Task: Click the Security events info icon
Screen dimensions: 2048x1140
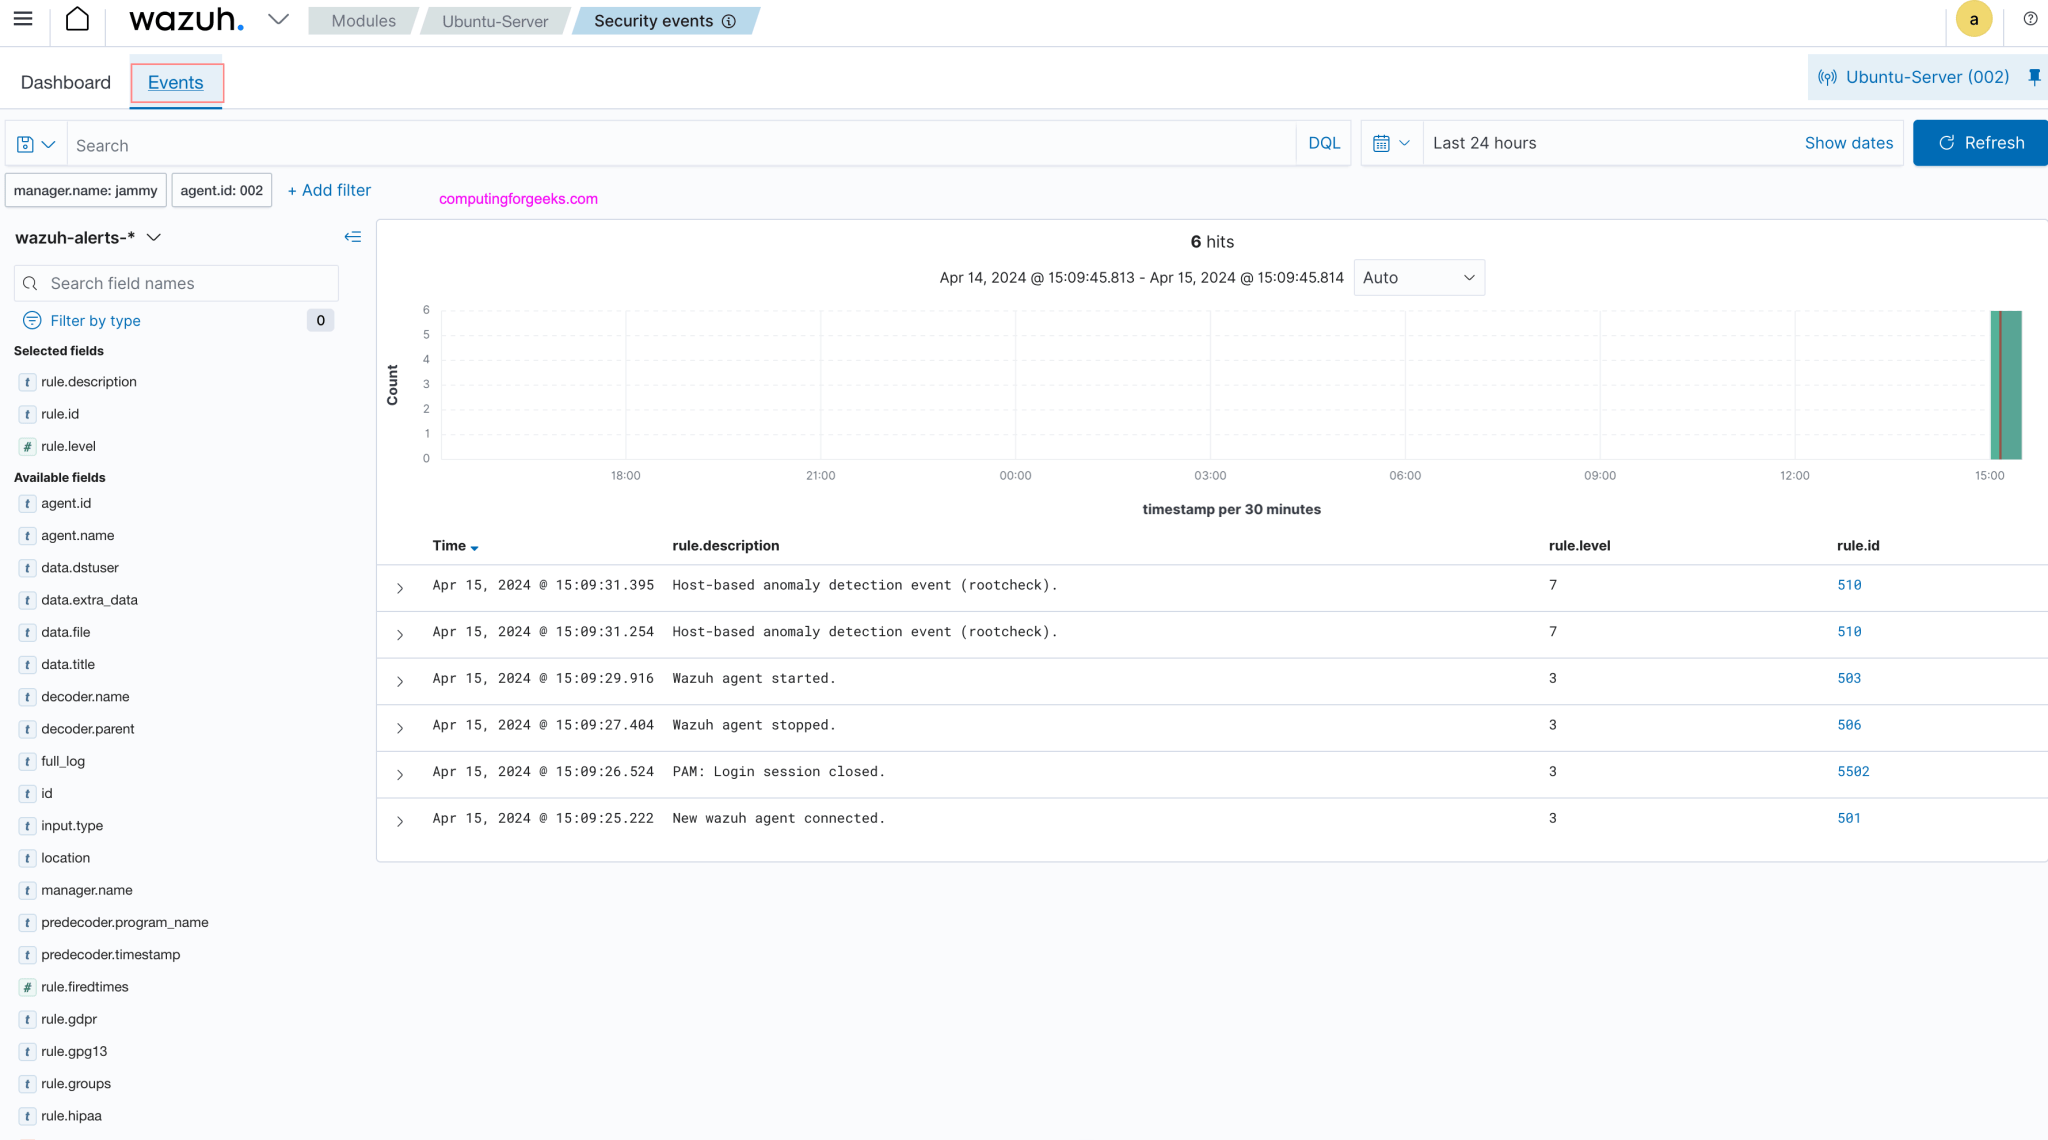Action: [729, 21]
